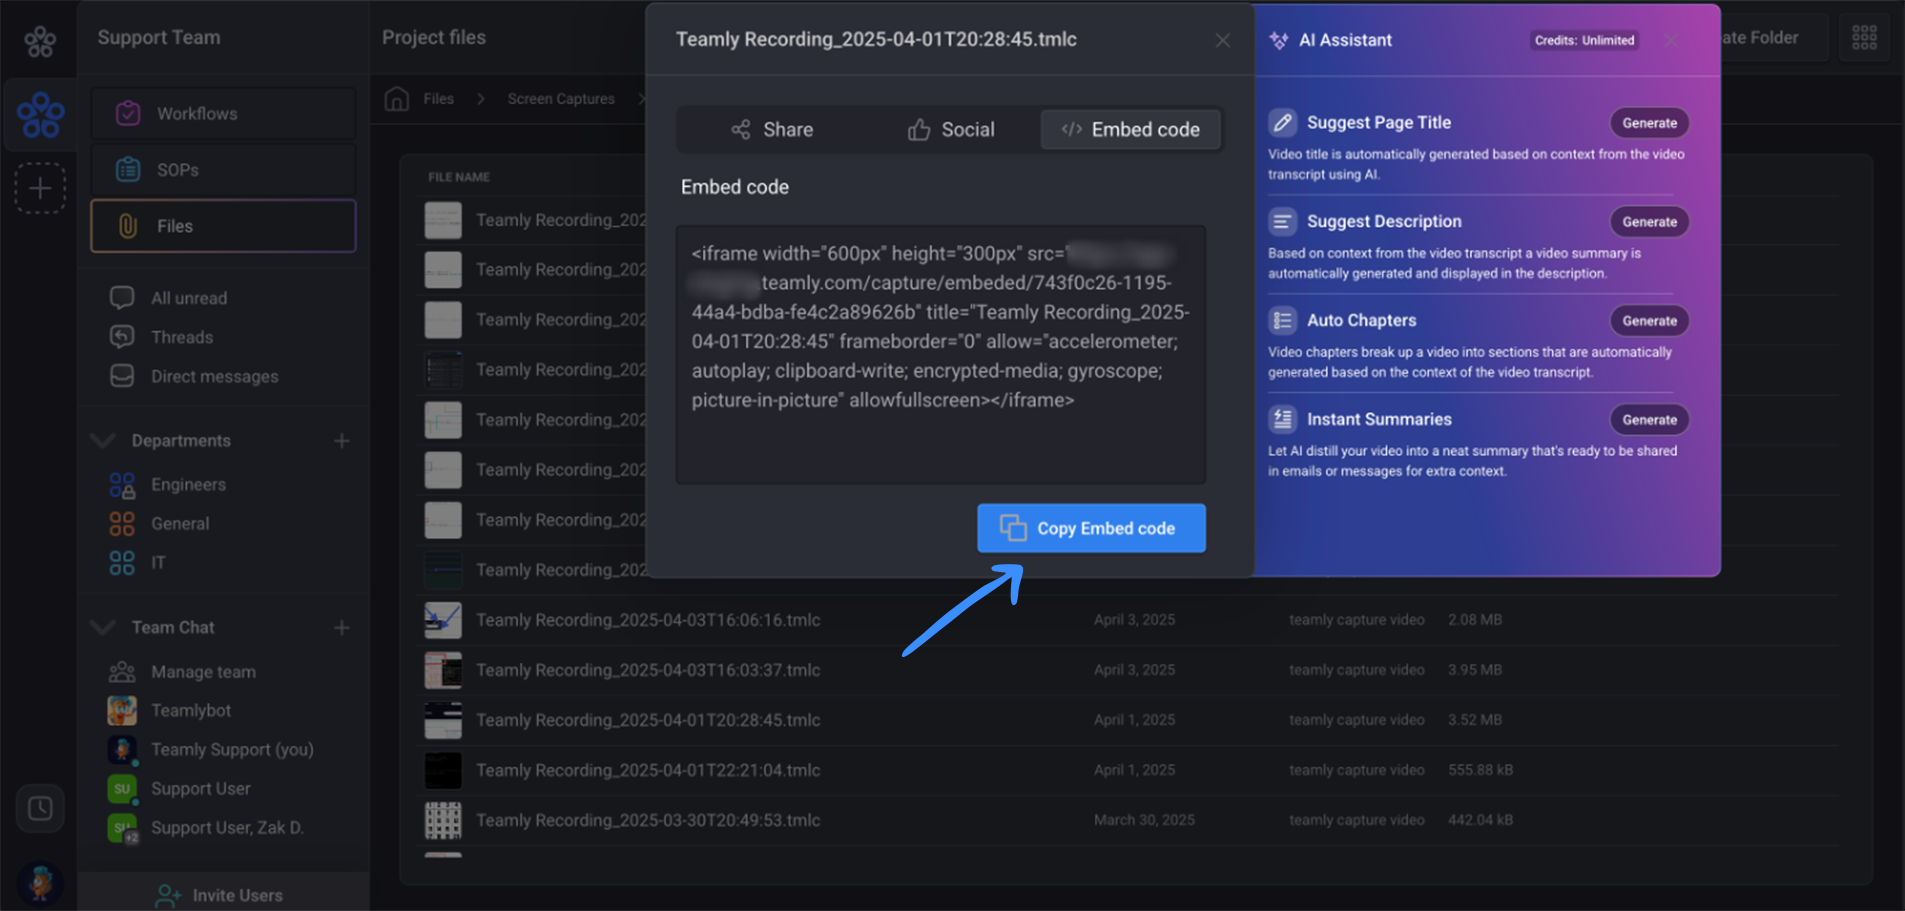This screenshot has width=1905, height=911.
Task: Open the clock history icon in left rail
Action: click(40, 808)
